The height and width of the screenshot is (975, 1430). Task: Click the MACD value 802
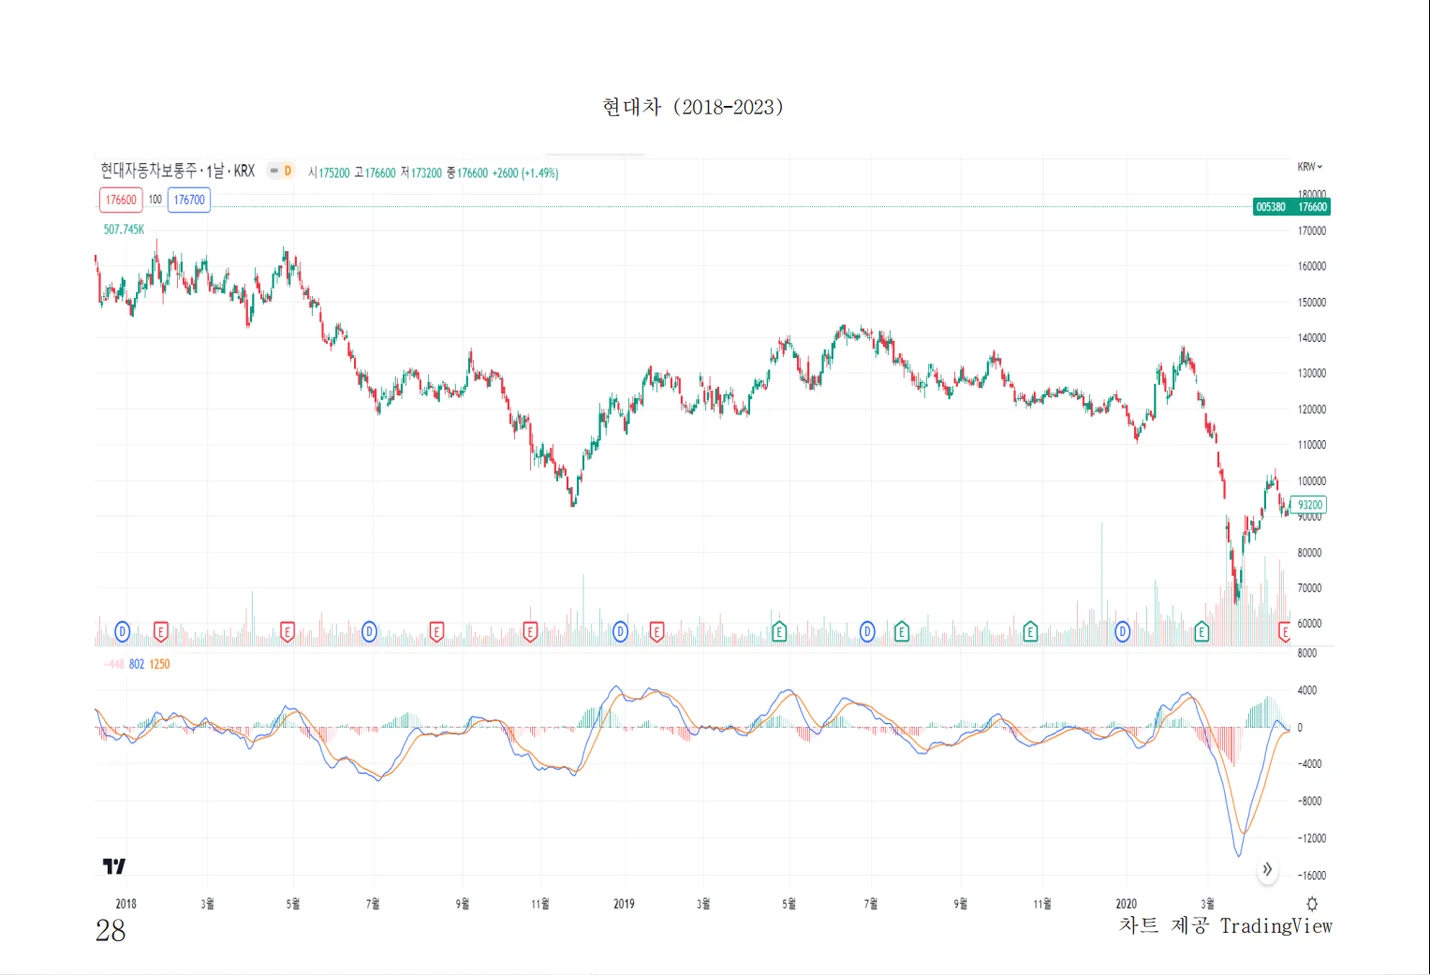point(136,664)
